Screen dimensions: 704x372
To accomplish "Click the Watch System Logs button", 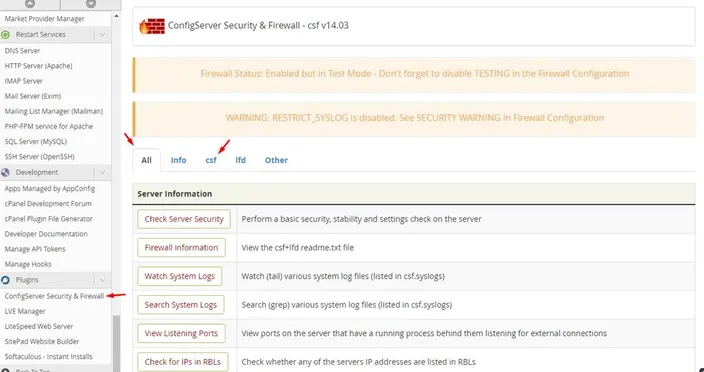I will click(x=180, y=276).
